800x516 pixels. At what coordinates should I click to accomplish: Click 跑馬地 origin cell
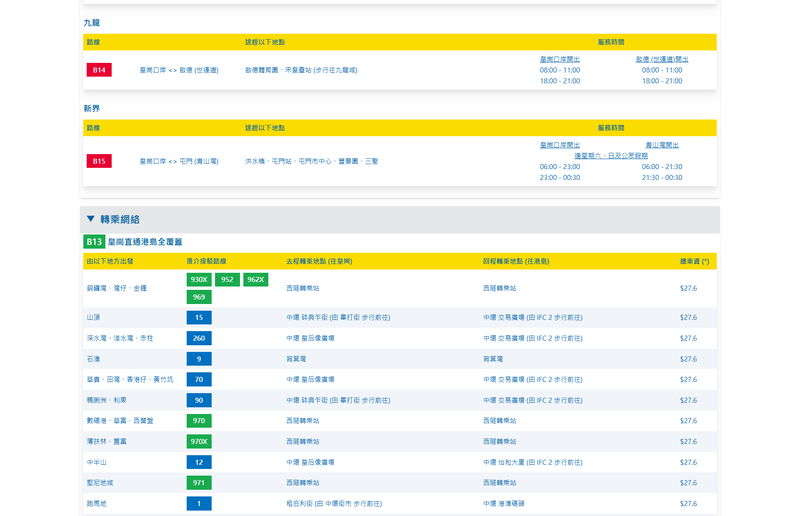(x=96, y=504)
